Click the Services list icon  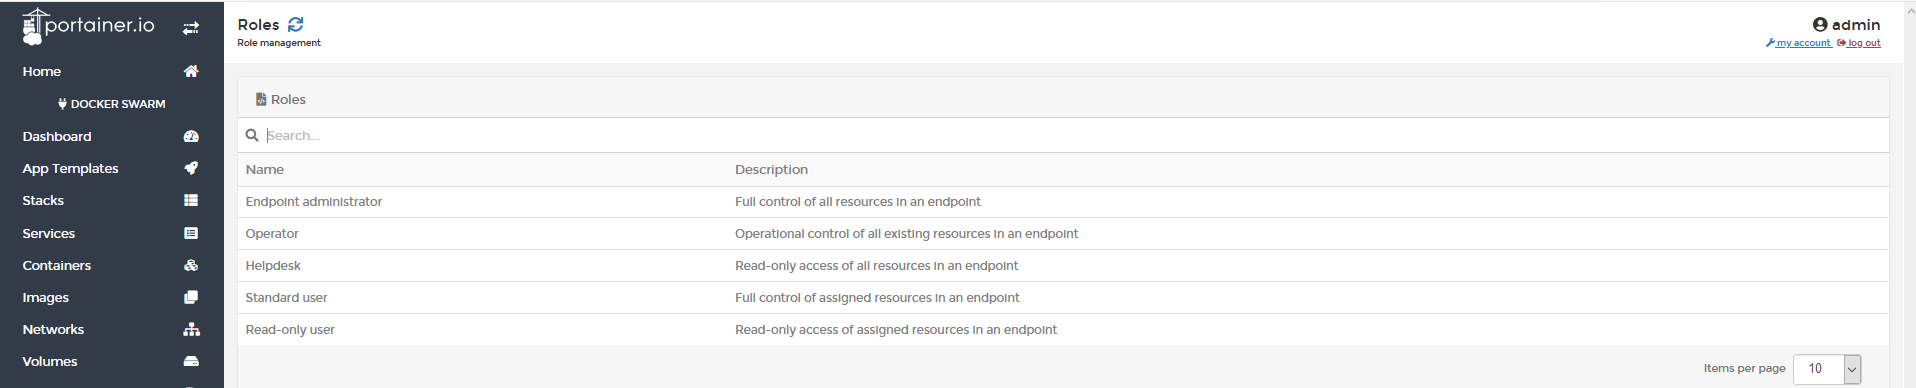point(191,233)
